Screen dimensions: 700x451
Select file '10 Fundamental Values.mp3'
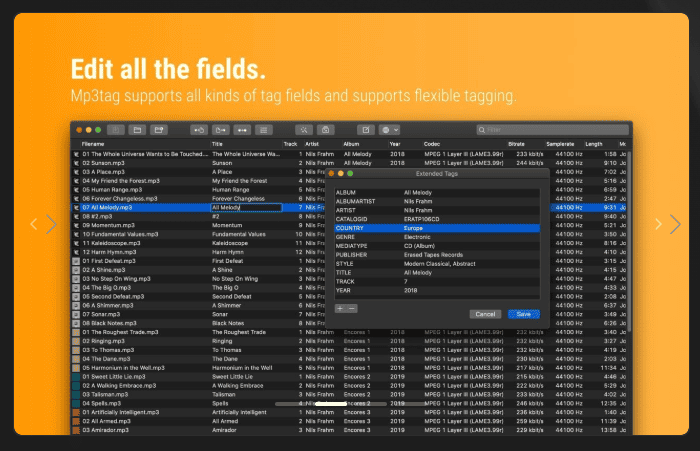pos(120,234)
